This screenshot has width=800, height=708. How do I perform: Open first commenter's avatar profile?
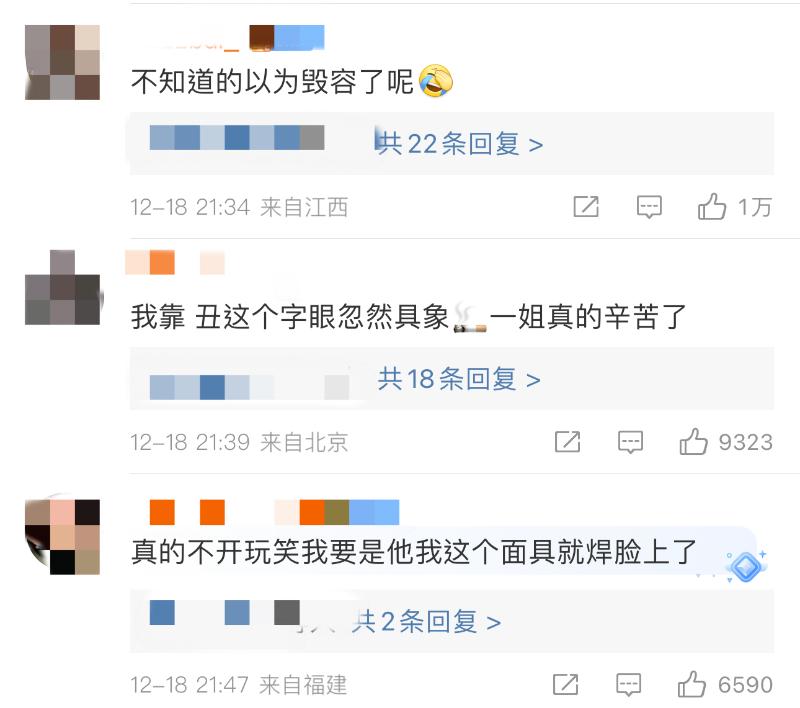pyautogui.click(x=62, y=62)
